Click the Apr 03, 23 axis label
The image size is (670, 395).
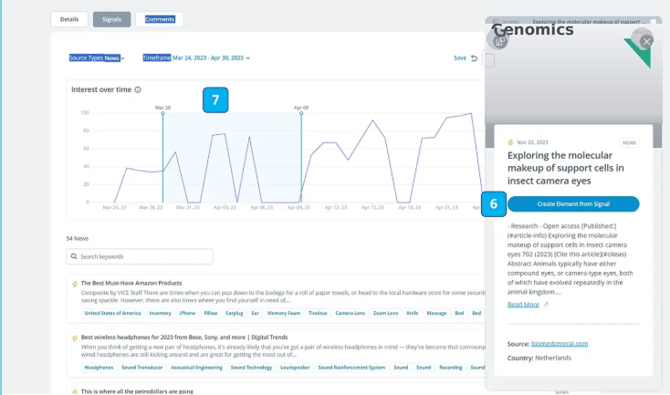[x=225, y=207]
